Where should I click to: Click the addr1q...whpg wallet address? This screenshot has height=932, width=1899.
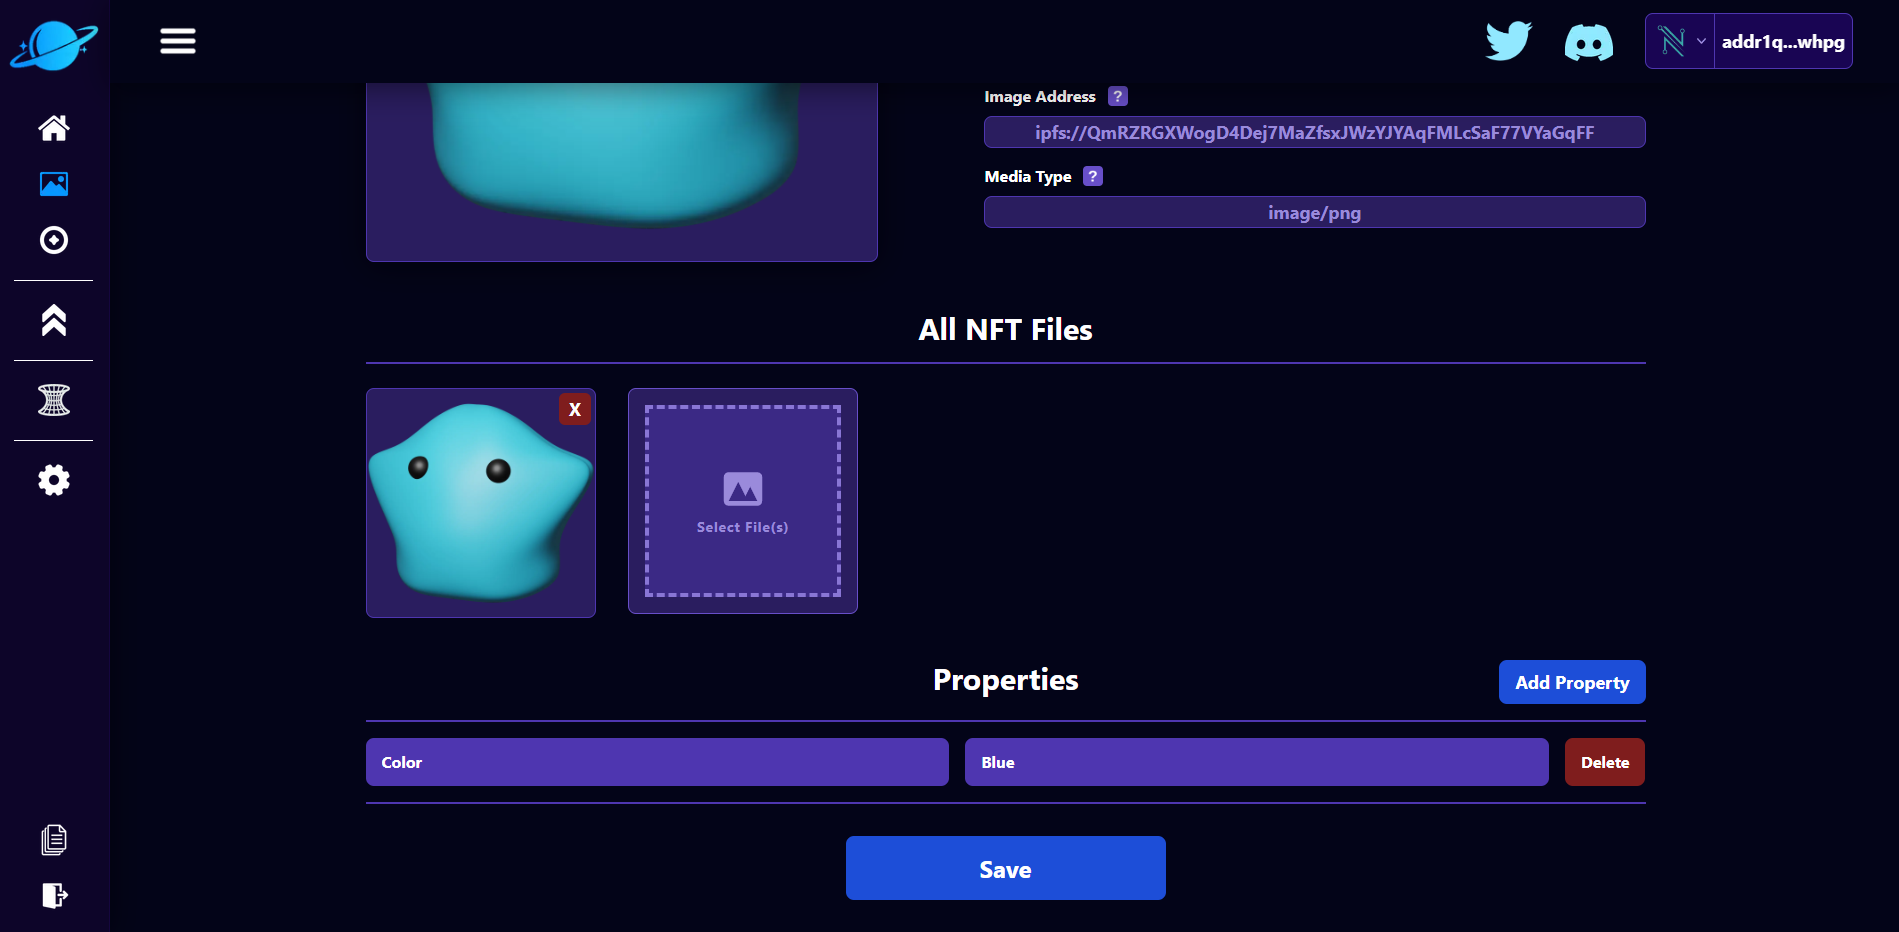[x=1783, y=42]
